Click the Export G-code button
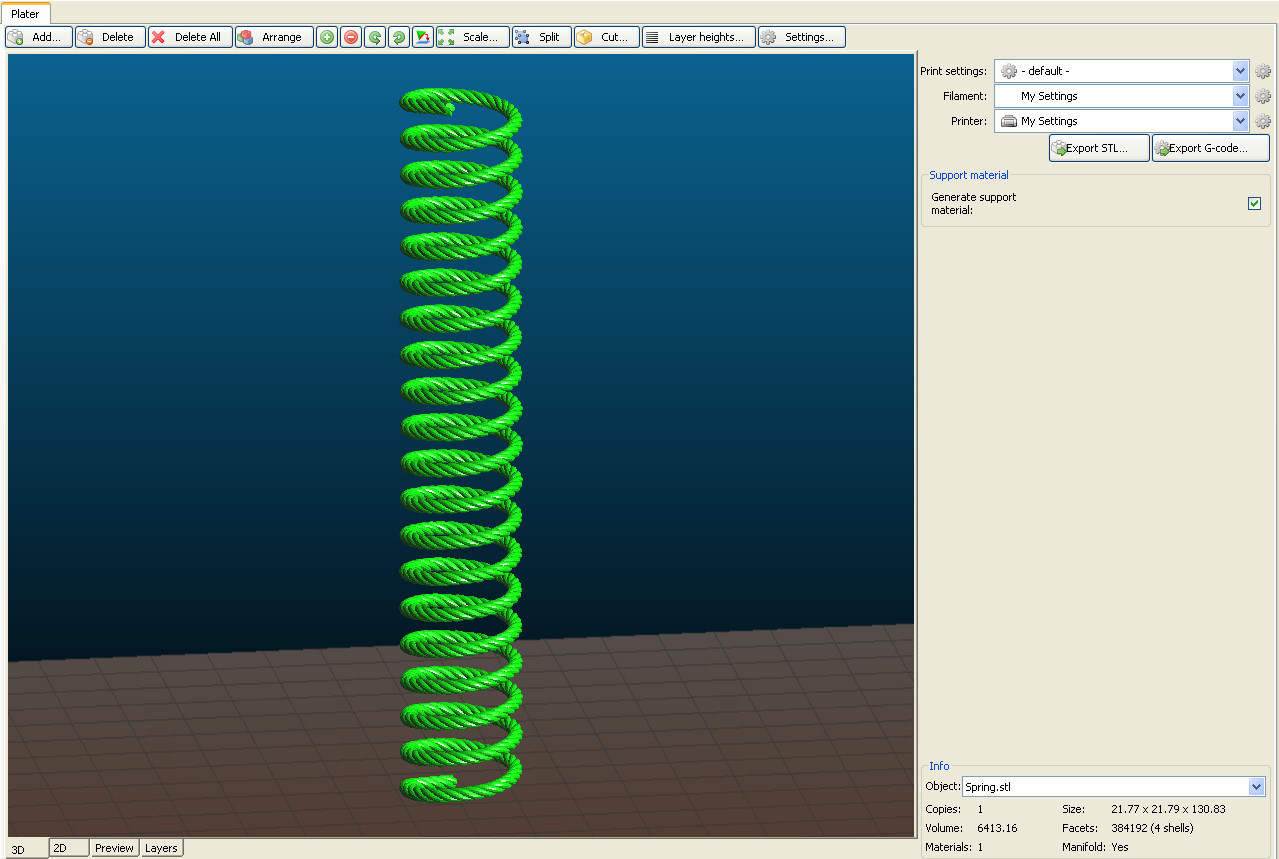Viewport: 1279px width, 859px height. (1210, 147)
